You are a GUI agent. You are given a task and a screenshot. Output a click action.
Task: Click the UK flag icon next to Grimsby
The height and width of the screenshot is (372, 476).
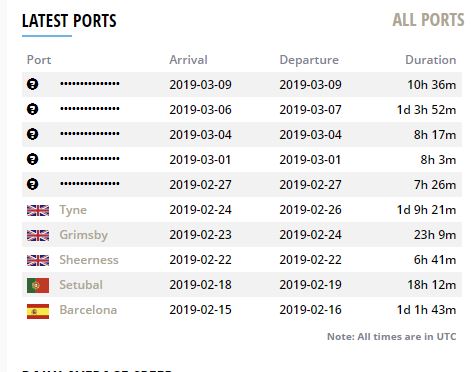tap(38, 235)
